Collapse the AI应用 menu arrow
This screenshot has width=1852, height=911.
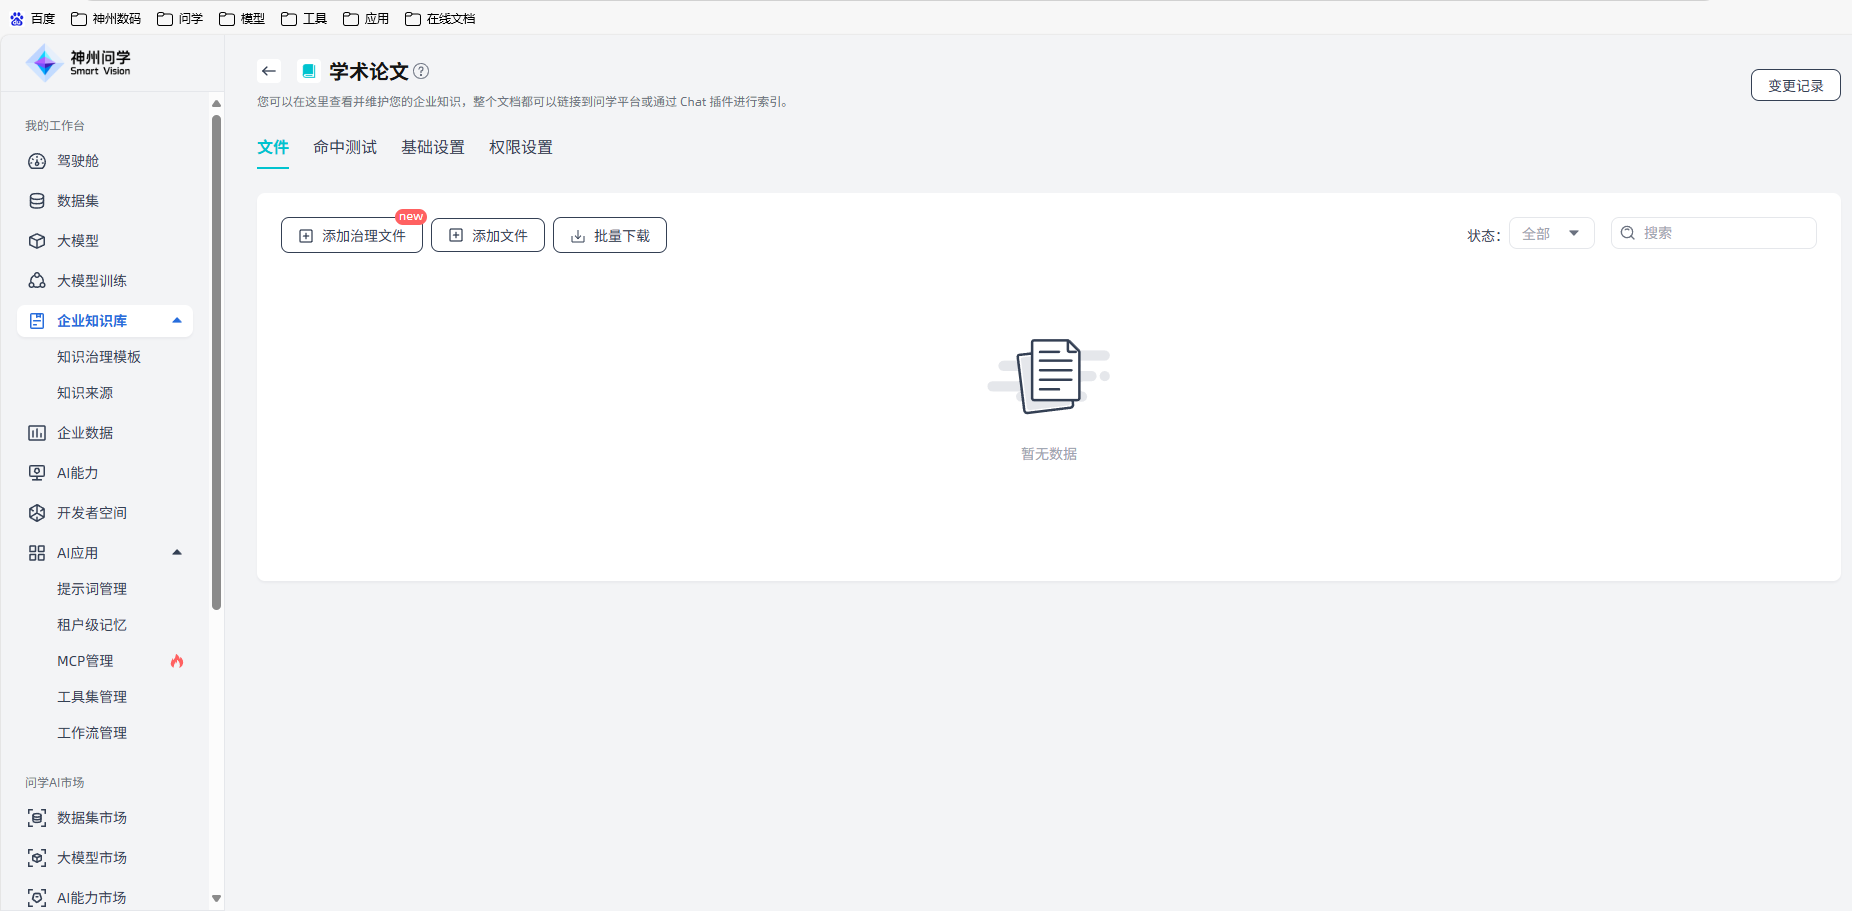click(x=177, y=553)
